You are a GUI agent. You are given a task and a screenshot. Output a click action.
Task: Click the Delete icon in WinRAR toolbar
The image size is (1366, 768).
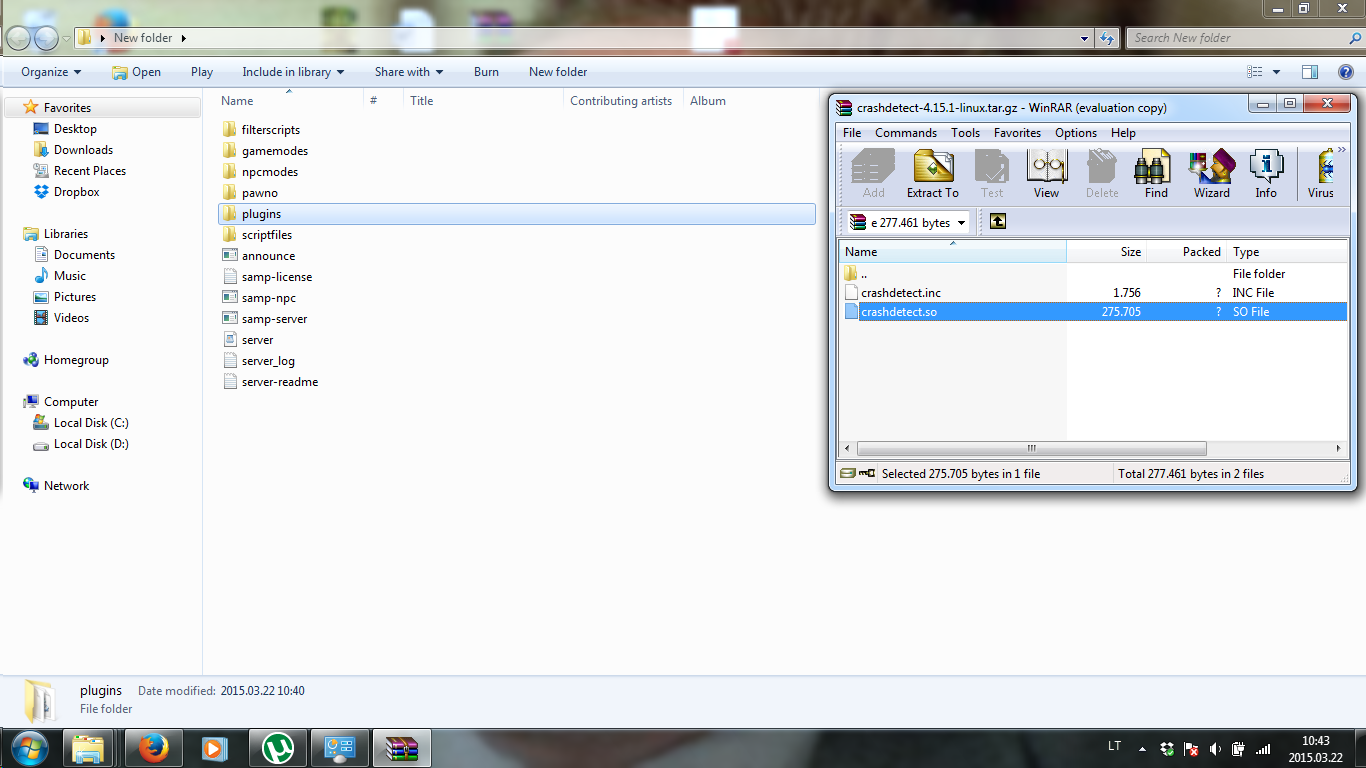click(x=1102, y=173)
